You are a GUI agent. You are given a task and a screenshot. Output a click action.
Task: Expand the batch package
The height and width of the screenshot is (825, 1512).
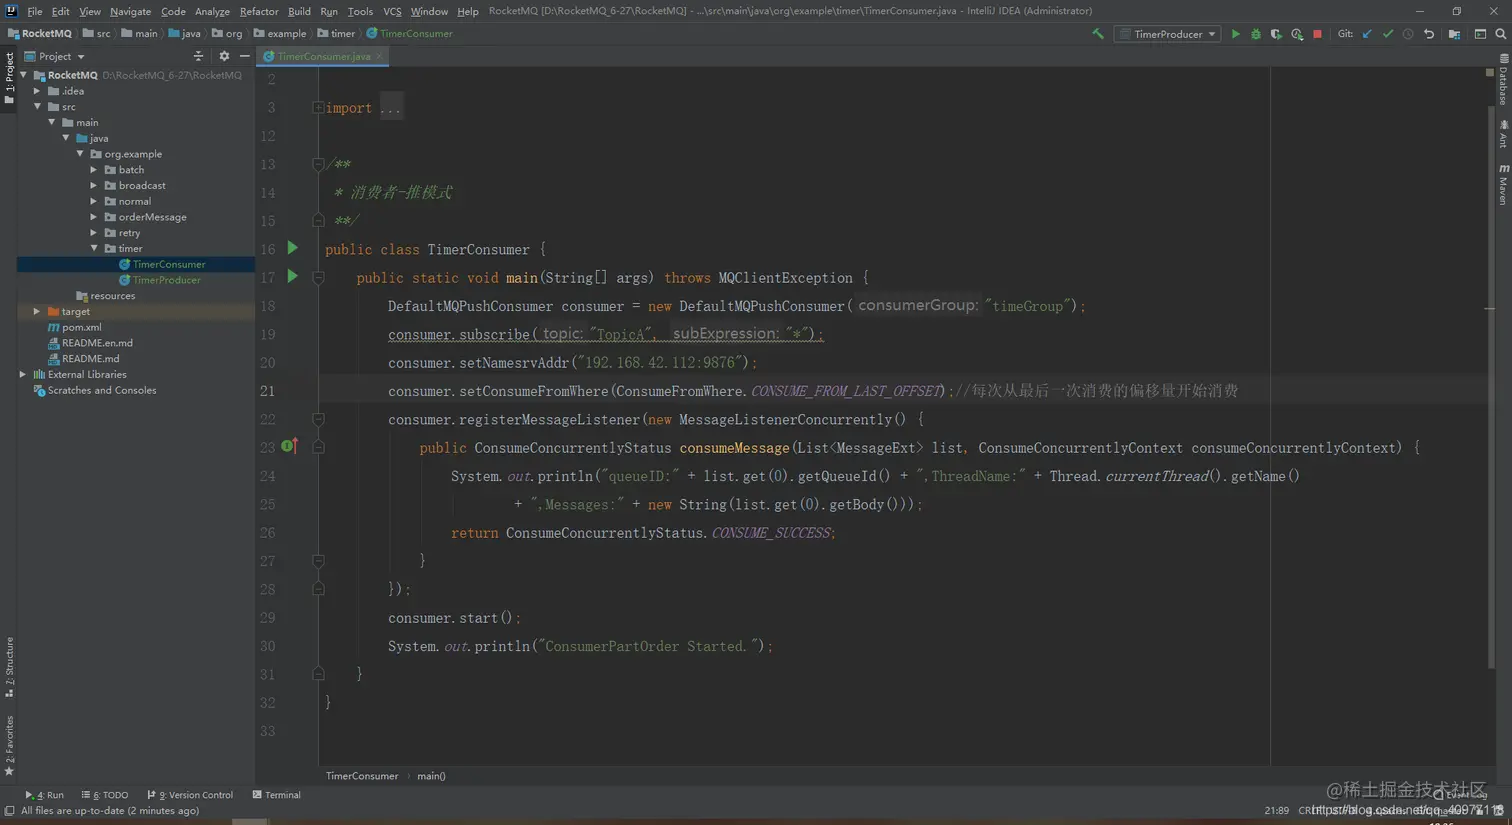(94, 170)
